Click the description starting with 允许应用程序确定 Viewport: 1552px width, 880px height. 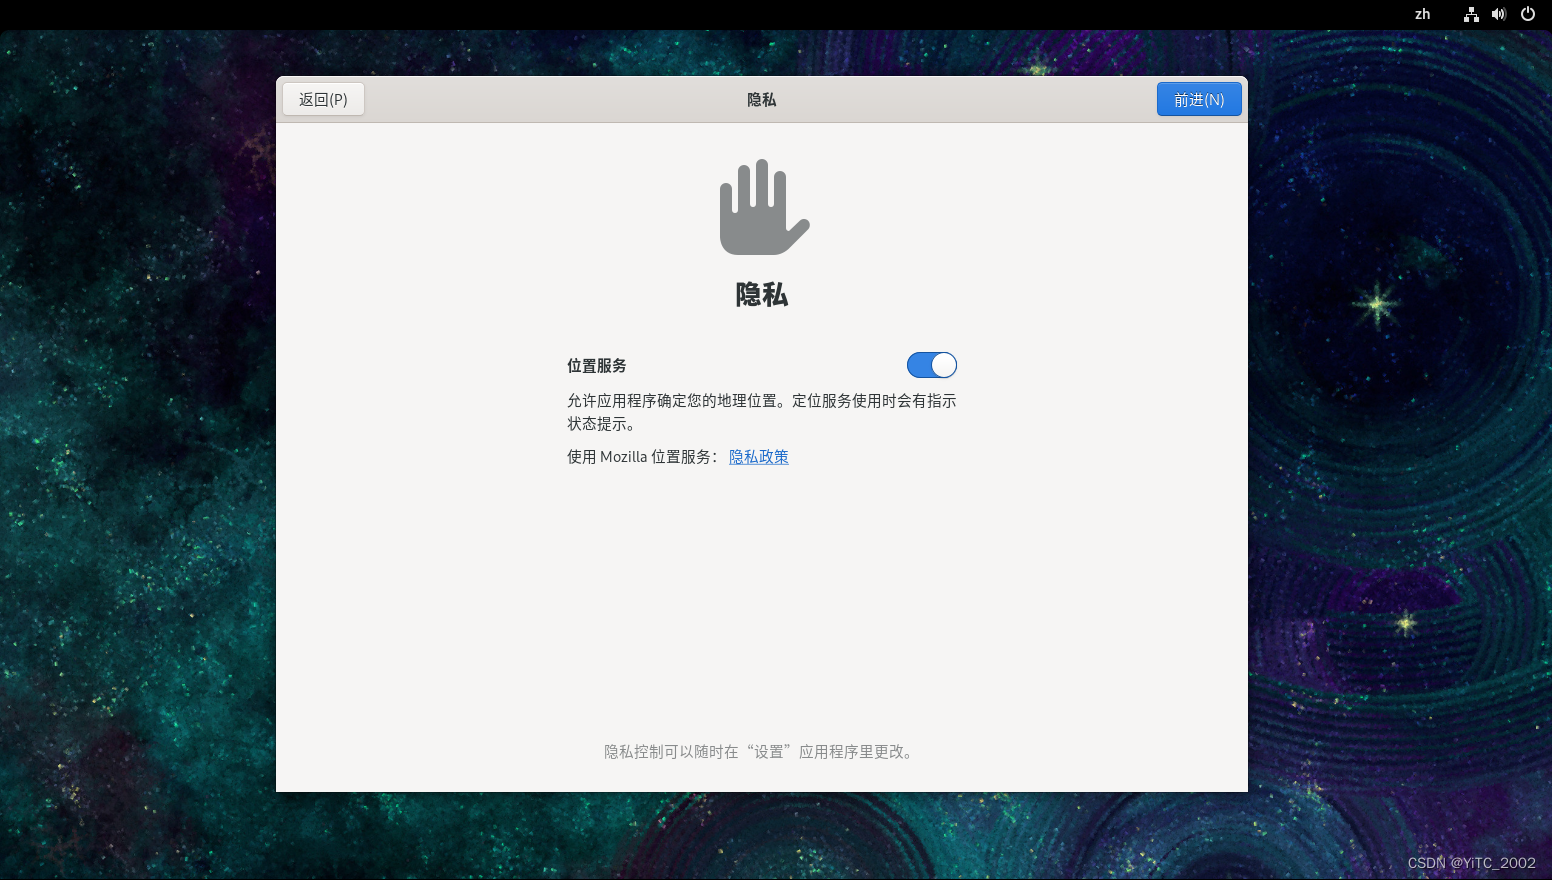pyautogui.click(x=762, y=412)
